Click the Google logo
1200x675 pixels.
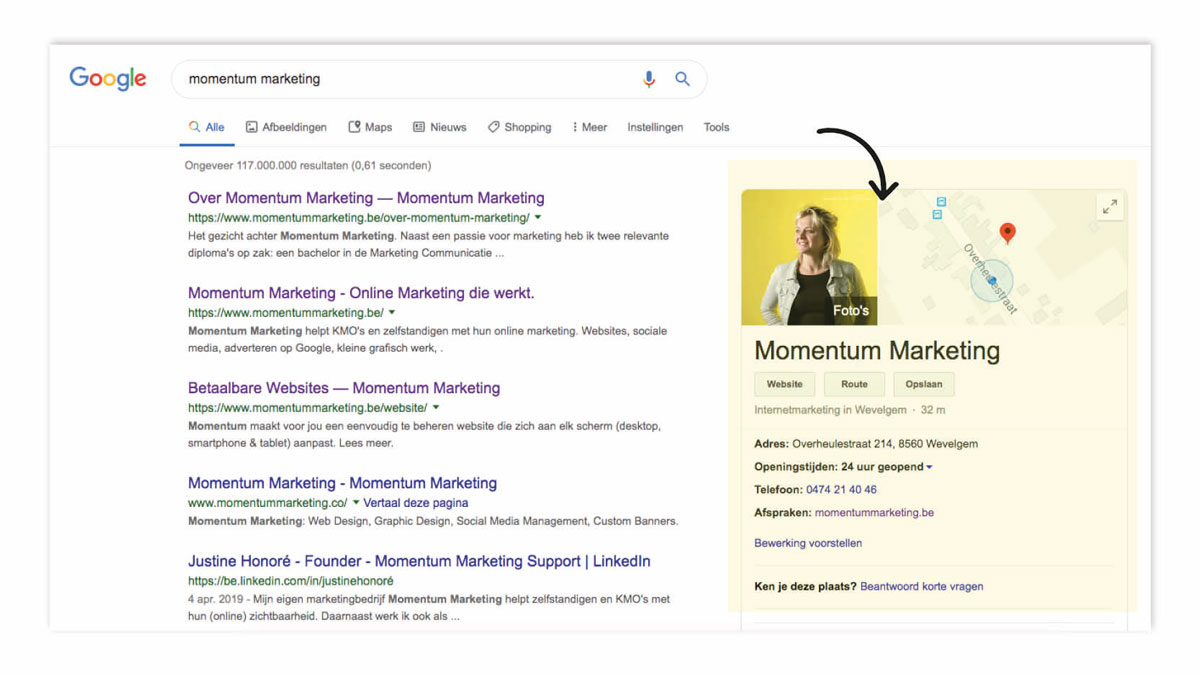[108, 79]
